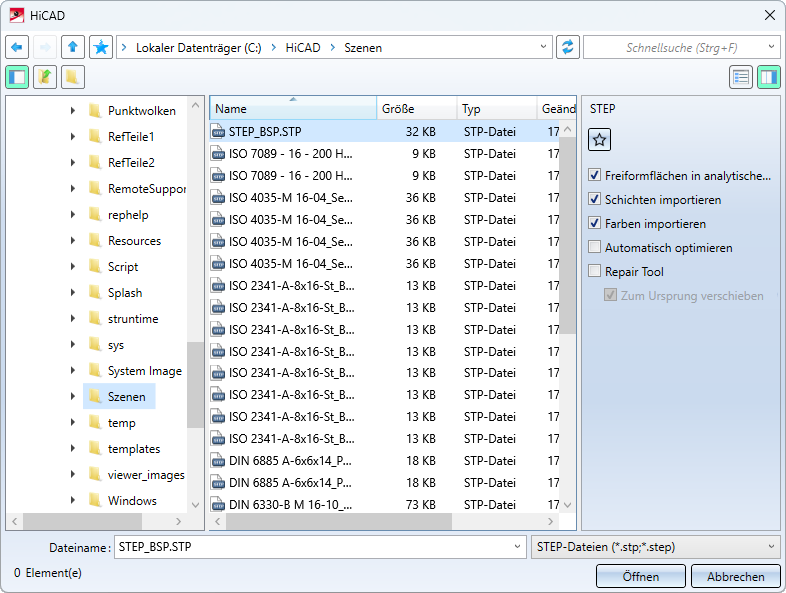This screenshot has height=593, width=786.
Task: Click the Punktwolken folder icon
Action: [x=95, y=110]
